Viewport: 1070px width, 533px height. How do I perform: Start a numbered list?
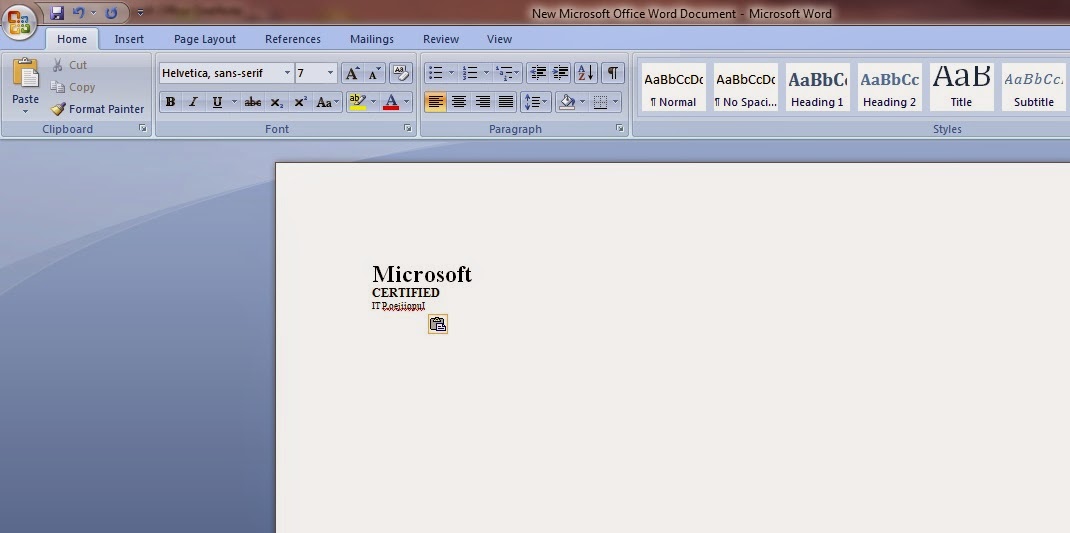469,73
